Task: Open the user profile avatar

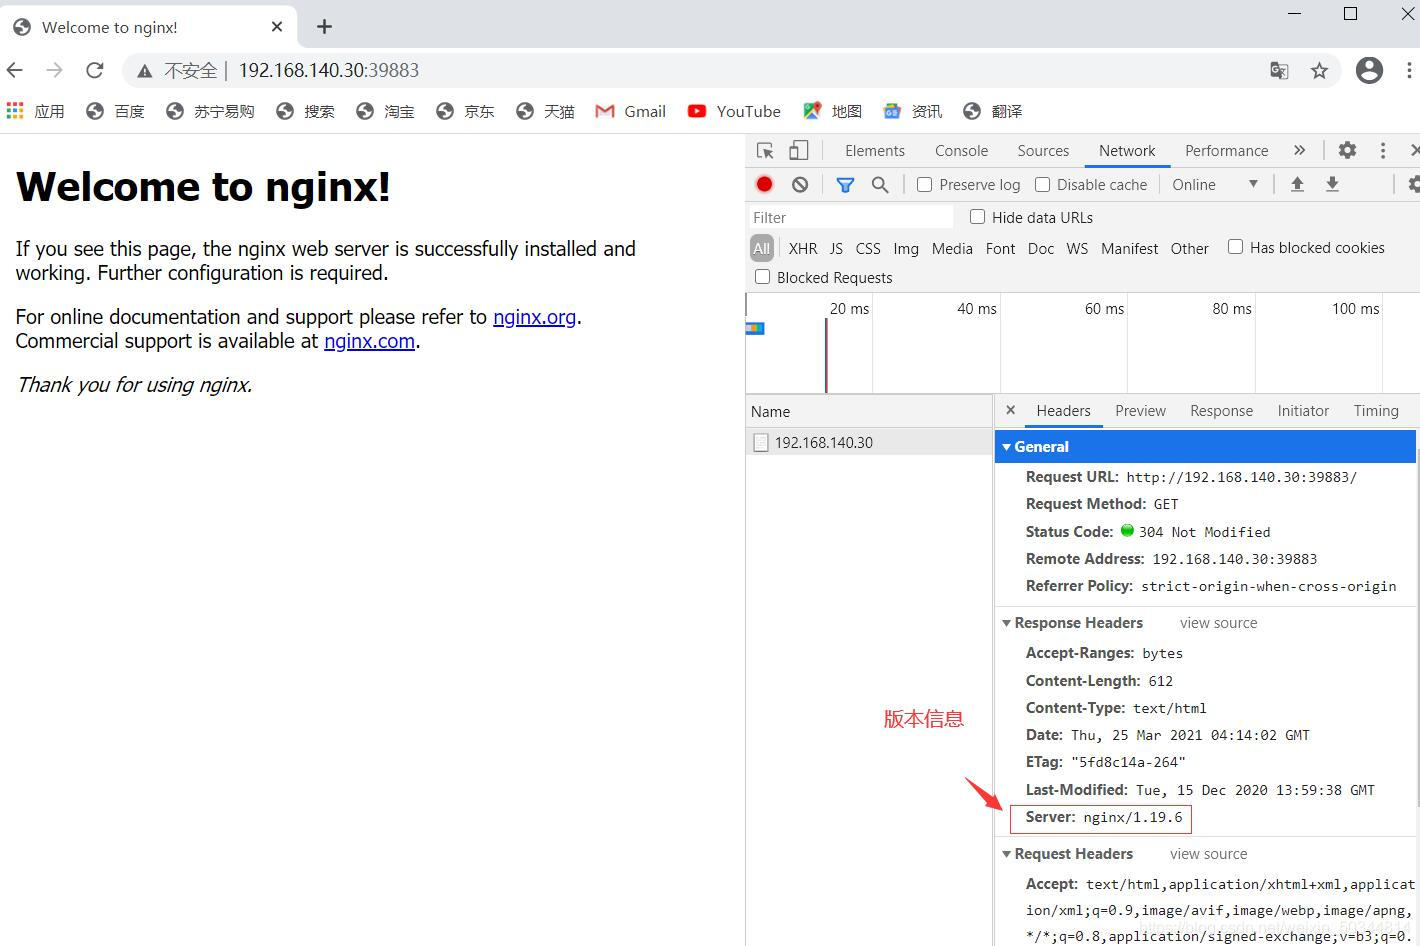Action: click(x=1369, y=70)
